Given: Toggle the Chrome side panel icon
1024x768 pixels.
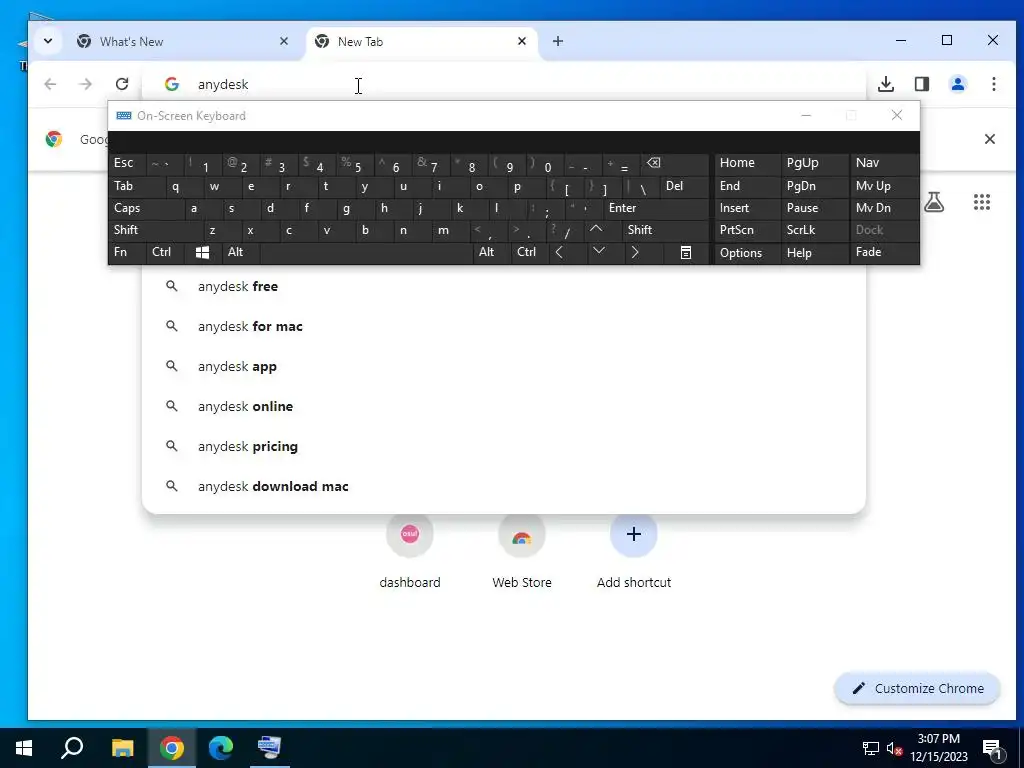Looking at the screenshot, I should [x=921, y=84].
